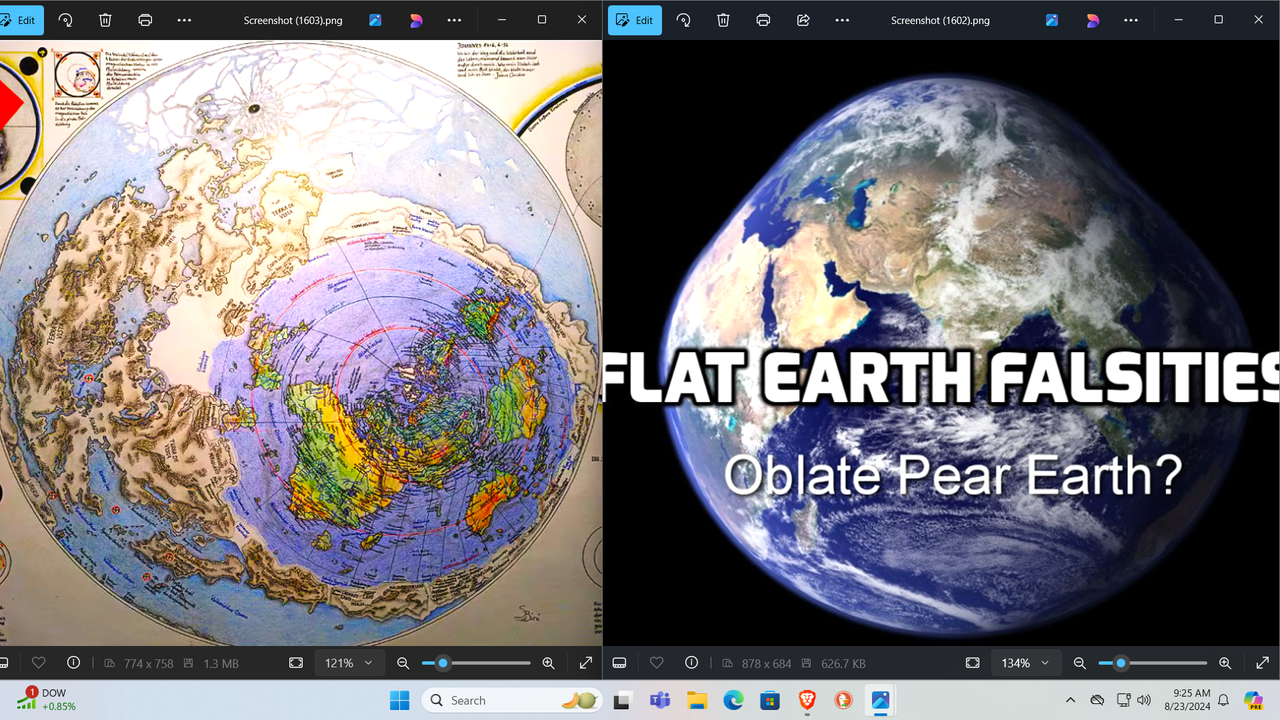Image resolution: width=1280 pixels, height=720 pixels.
Task: Zoom in on Screenshot (1603) using magnifier plus
Action: [548, 663]
